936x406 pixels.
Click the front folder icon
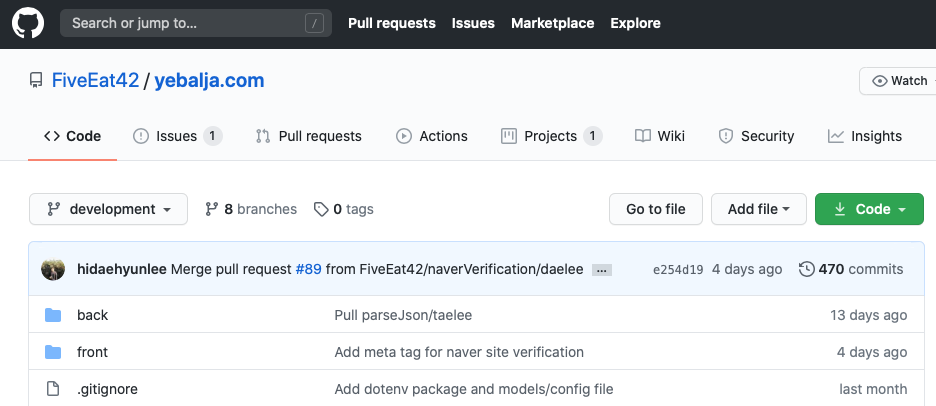tap(53, 352)
